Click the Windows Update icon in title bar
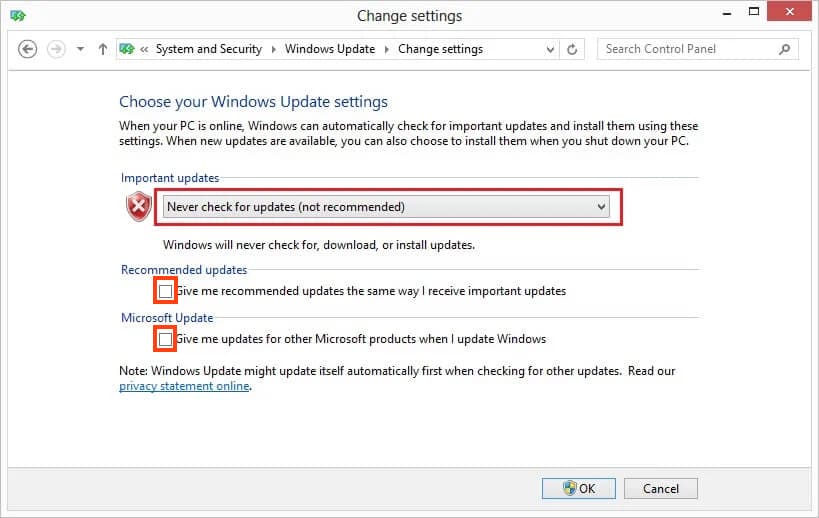This screenshot has height=518, width=819. tap(19, 16)
